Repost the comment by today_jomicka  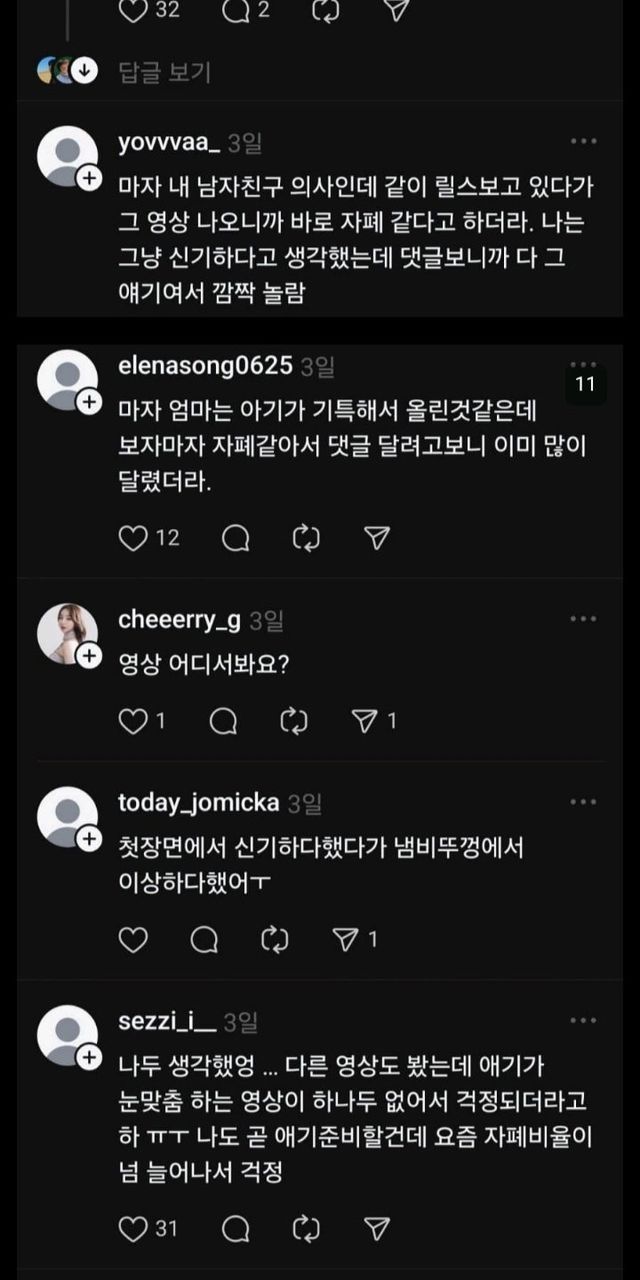click(274, 939)
